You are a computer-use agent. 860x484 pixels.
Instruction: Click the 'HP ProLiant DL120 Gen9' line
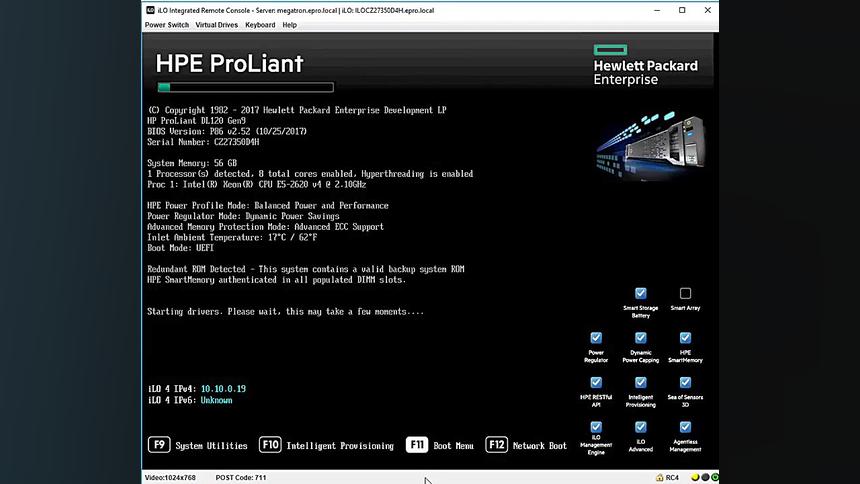pos(196,121)
